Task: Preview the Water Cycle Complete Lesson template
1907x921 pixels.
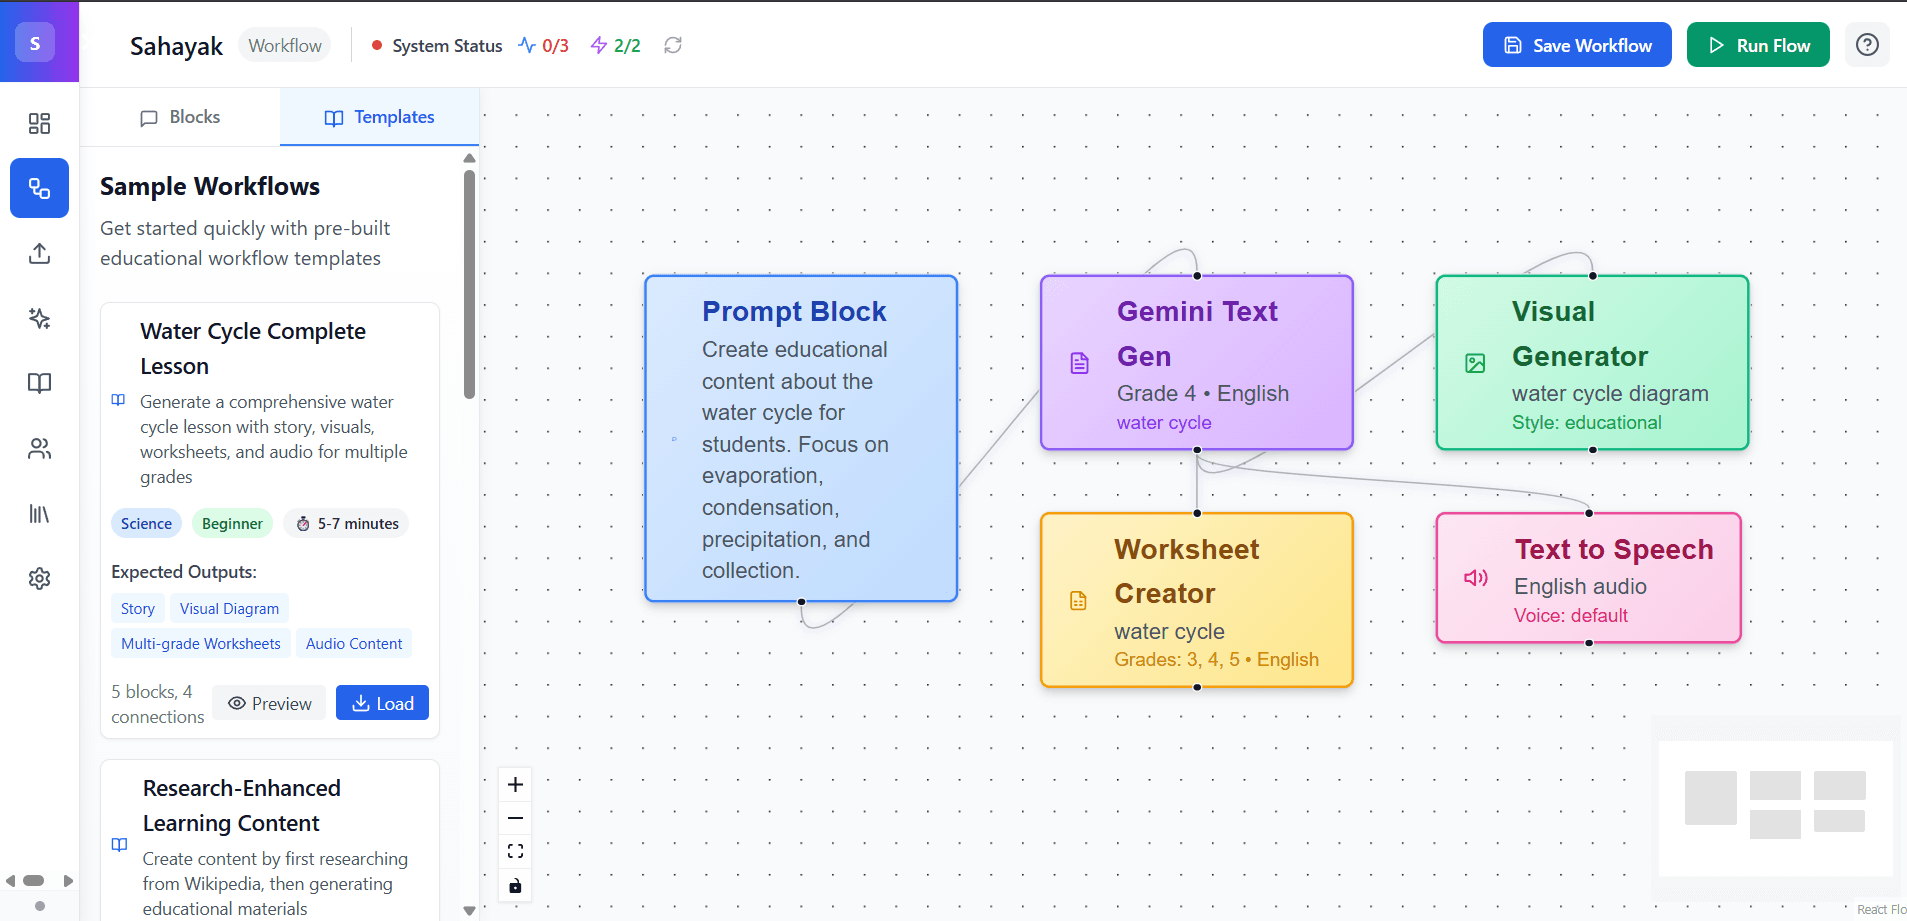Action: pos(270,703)
